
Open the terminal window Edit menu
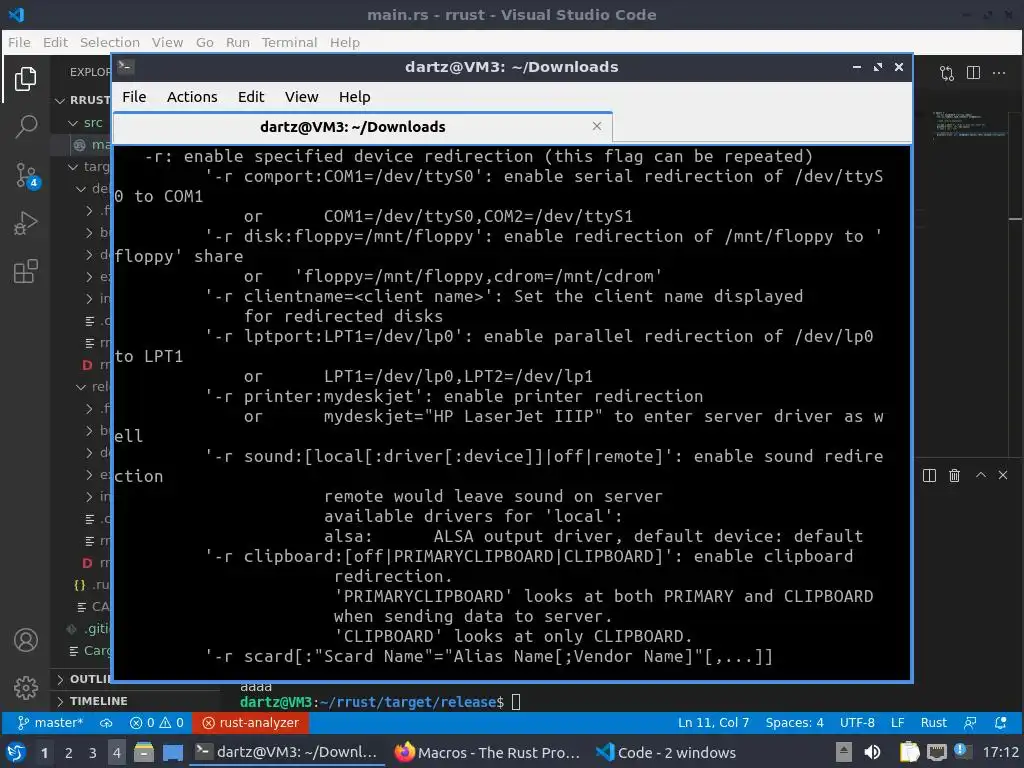[251, 97]
